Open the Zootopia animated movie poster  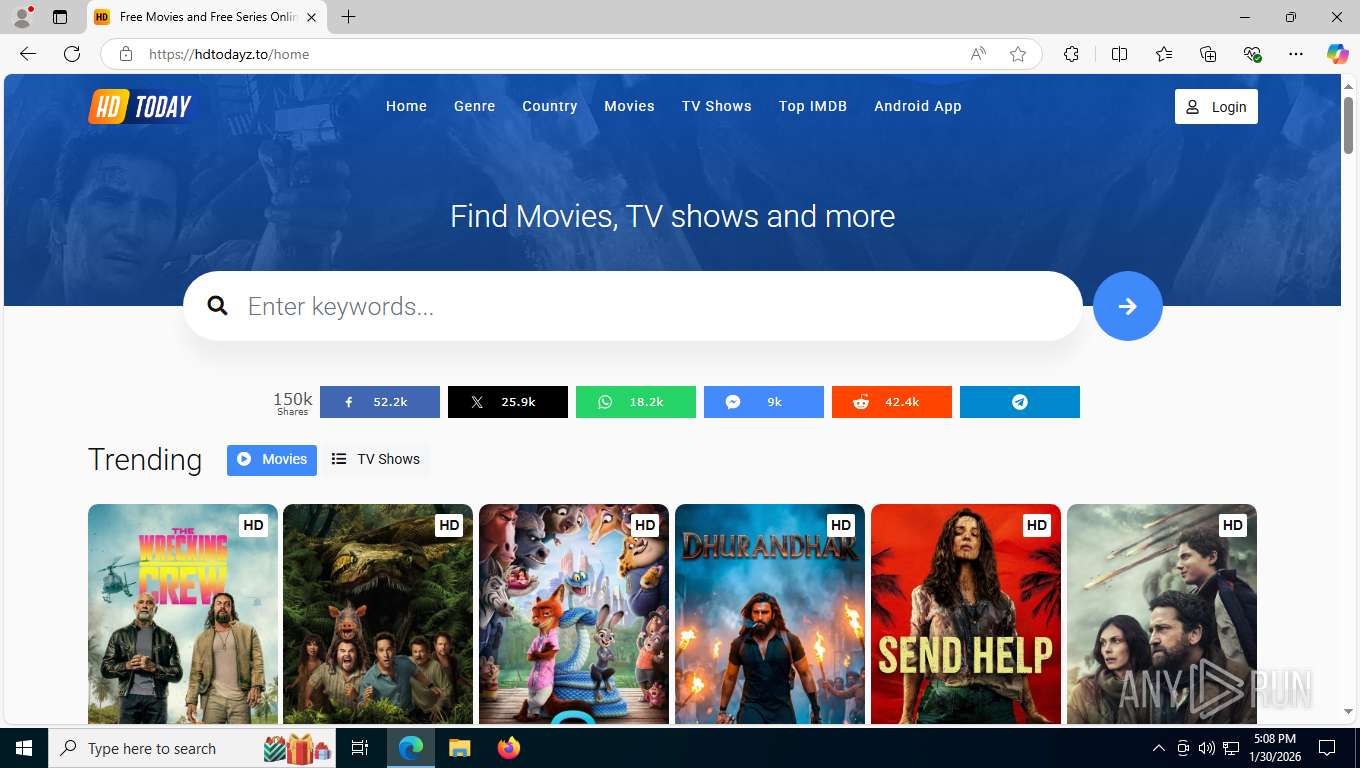click(x=574, y=614)
